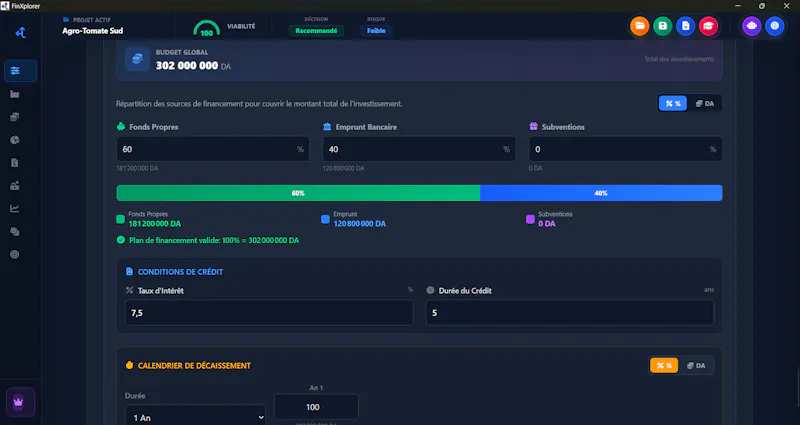Set disbursement schedule to percent mode
The height and width of the screenshot is (425, 800).
664,365
